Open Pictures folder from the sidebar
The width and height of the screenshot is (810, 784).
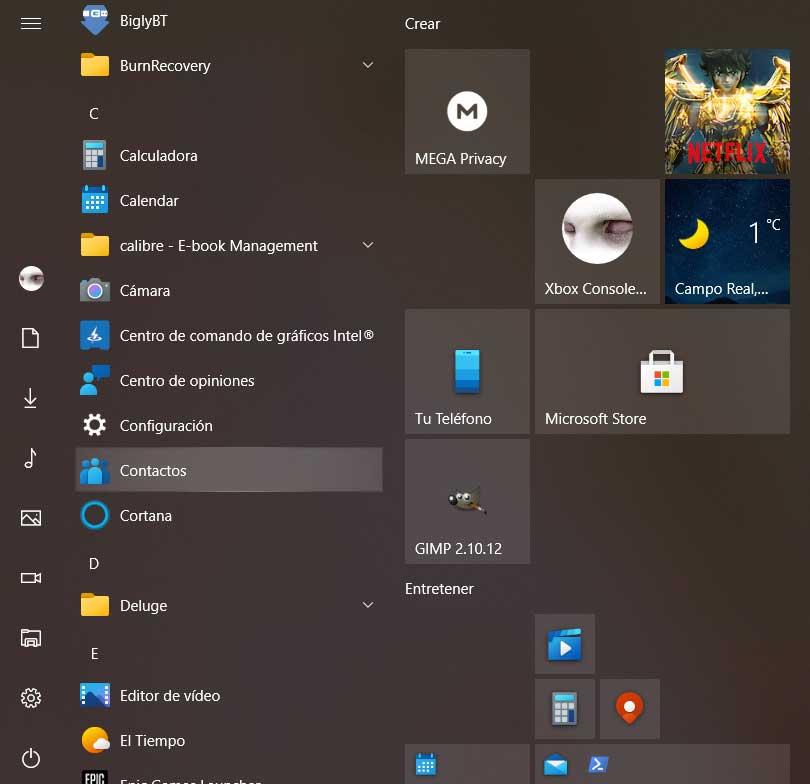[31, 518]
